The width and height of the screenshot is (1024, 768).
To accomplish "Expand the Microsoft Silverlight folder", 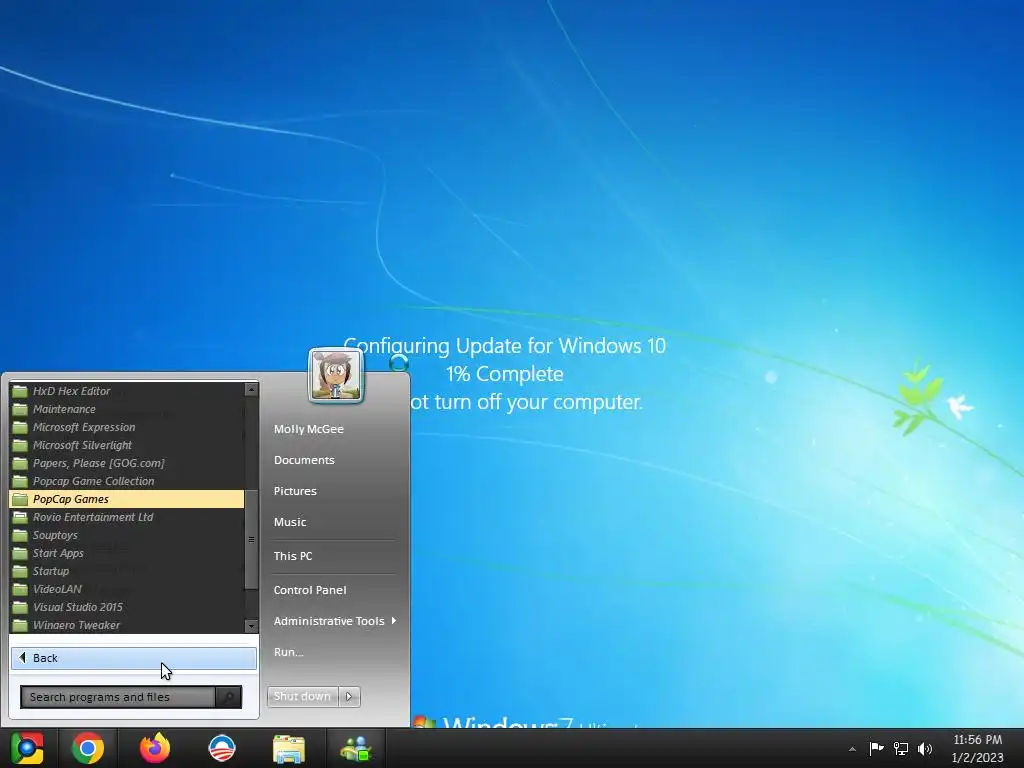I will 127,445.
